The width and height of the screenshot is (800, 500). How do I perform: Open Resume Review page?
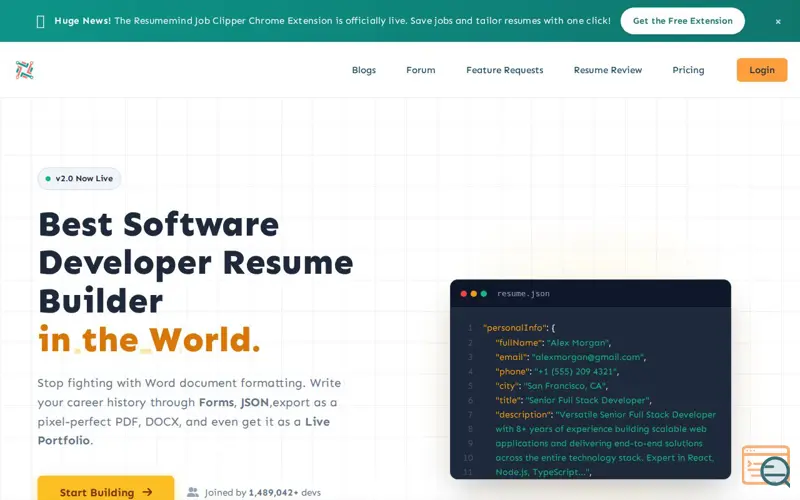(608, 70)
